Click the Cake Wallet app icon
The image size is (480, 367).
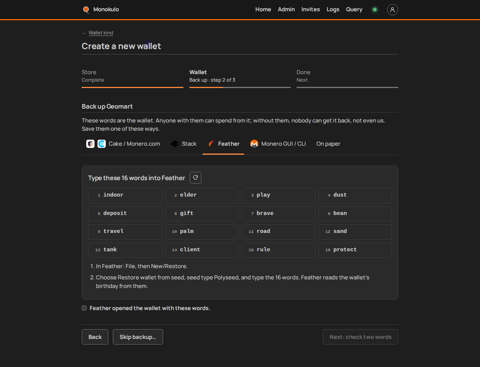(x=90, y=144)
